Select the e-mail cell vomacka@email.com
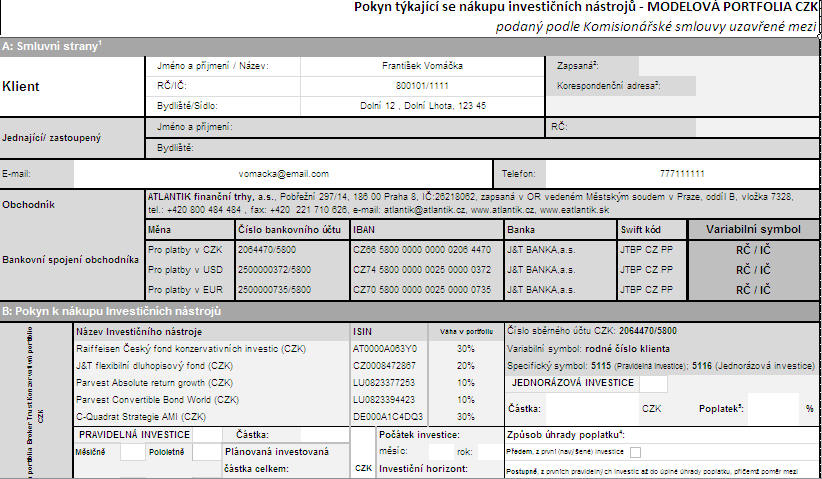Image resolution: width=822 pixels, height=479 pixels. click(283, 174)
